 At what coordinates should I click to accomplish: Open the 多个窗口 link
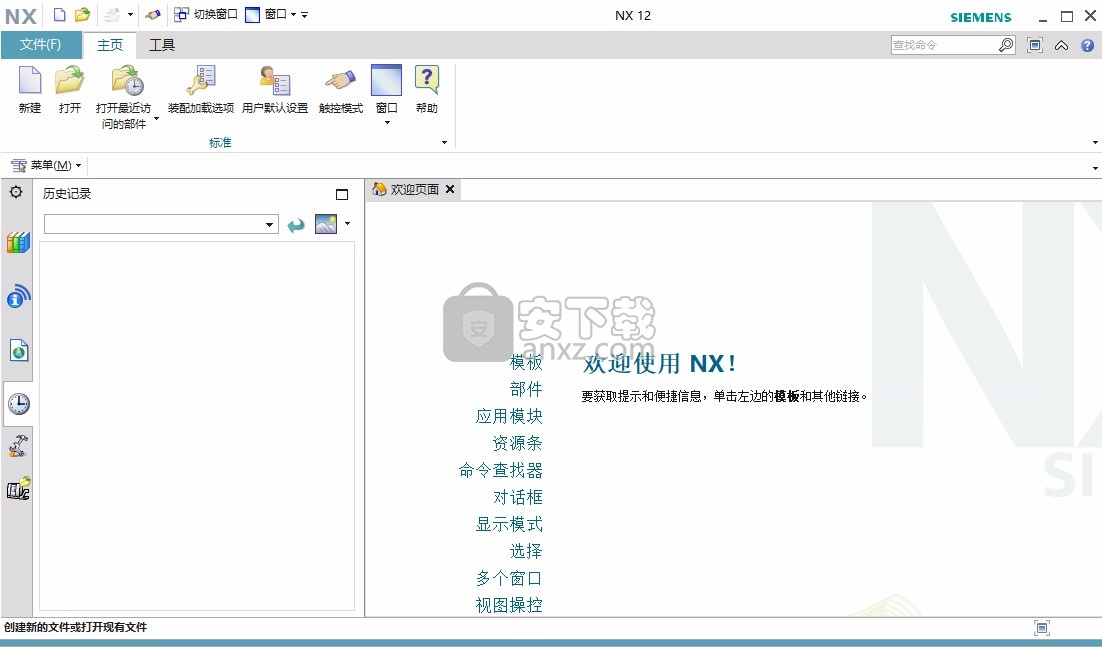[509, 579]
